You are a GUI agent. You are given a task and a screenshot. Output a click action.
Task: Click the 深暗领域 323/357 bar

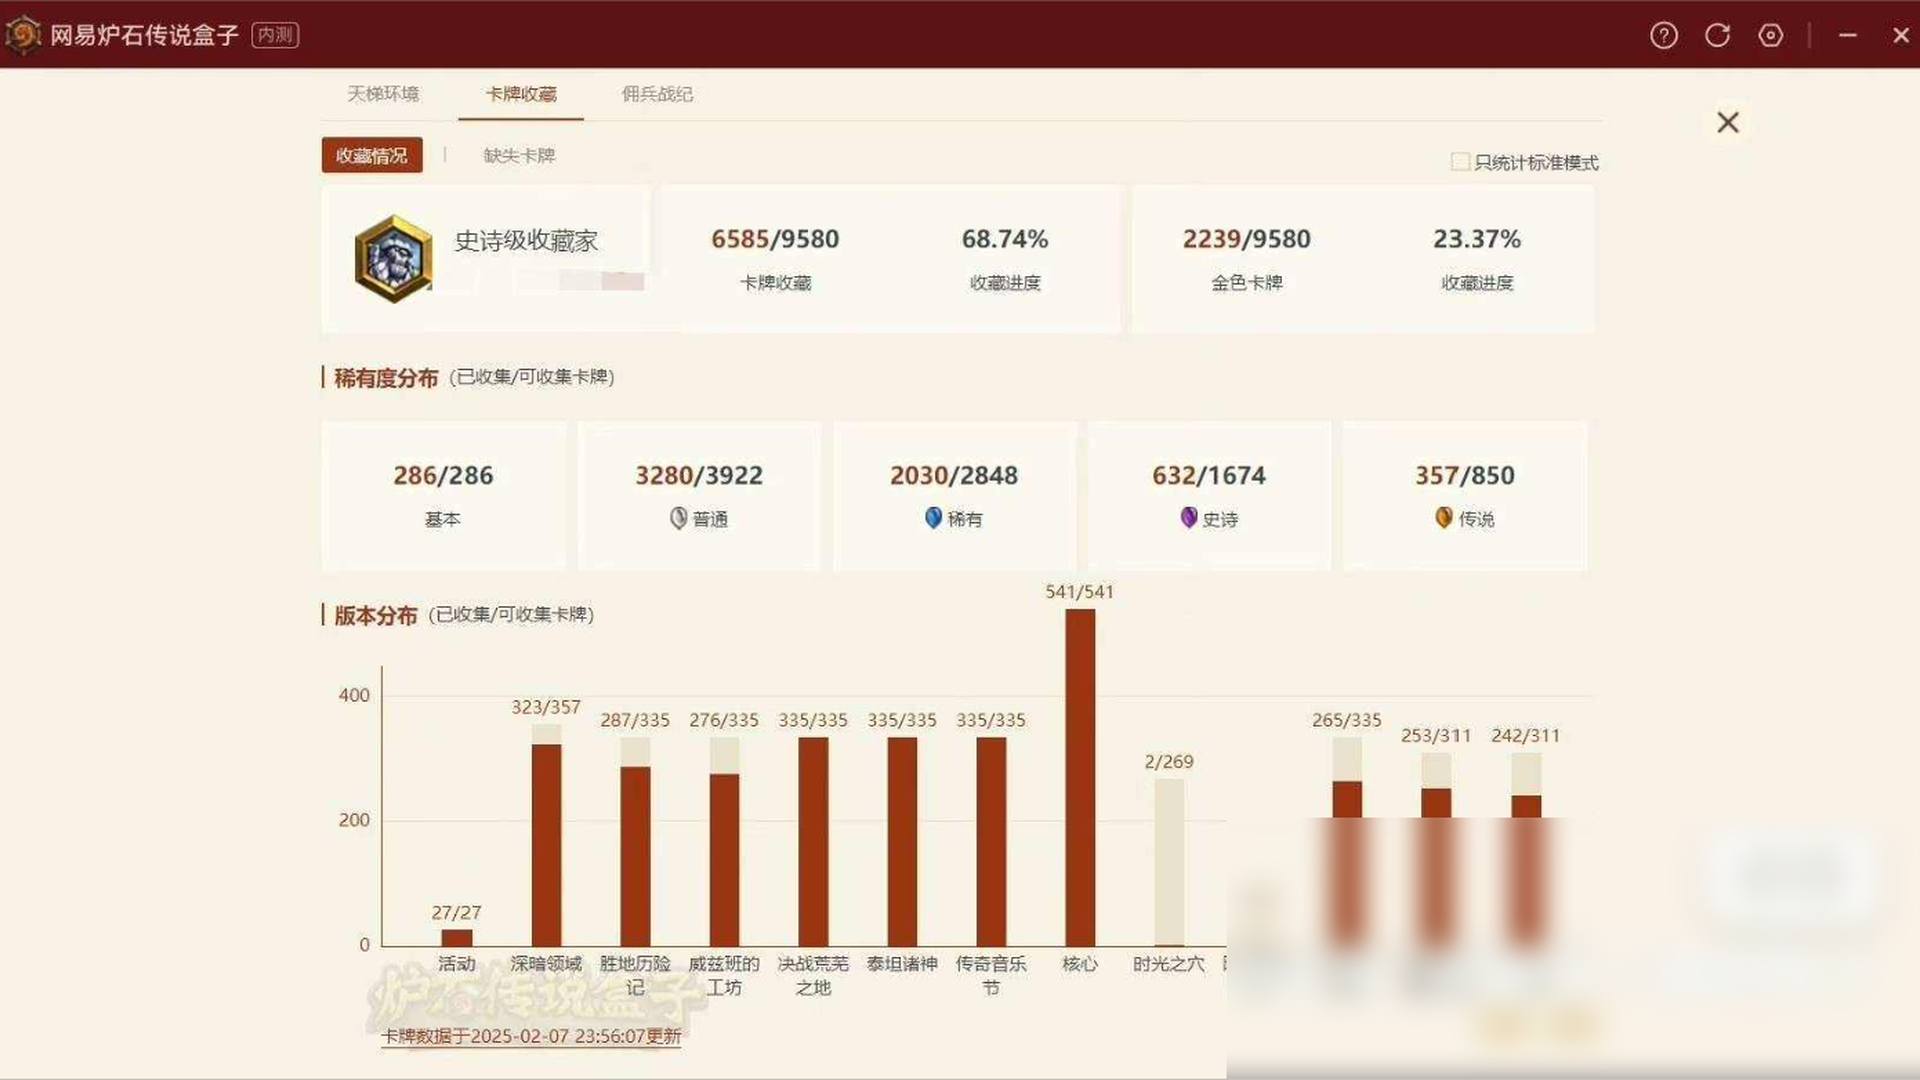(546, 840)
